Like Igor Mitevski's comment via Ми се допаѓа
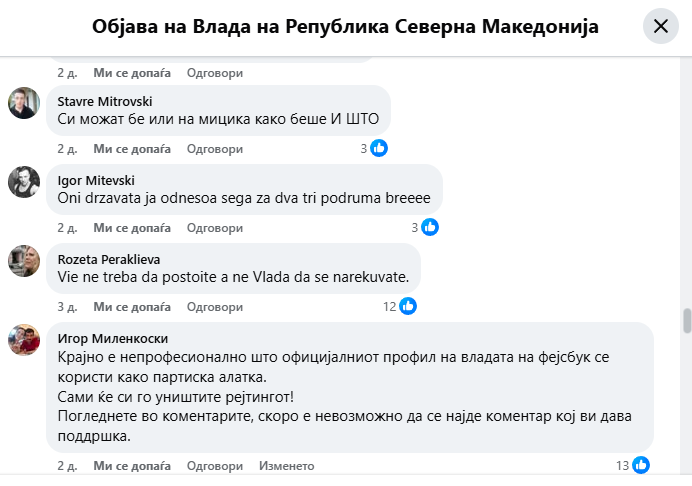 click(x=132, y=228)
